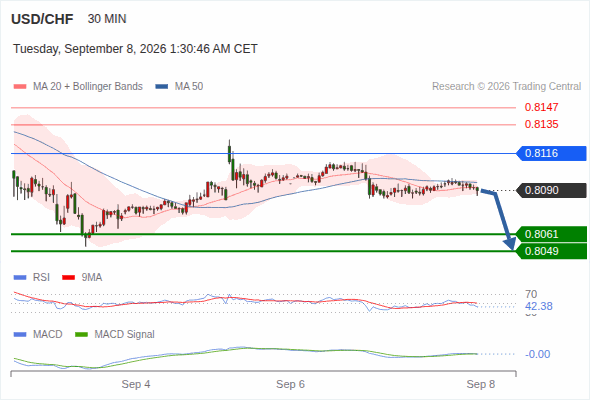Click the black 0.8090 current price tag

click(x=552, y=190)
